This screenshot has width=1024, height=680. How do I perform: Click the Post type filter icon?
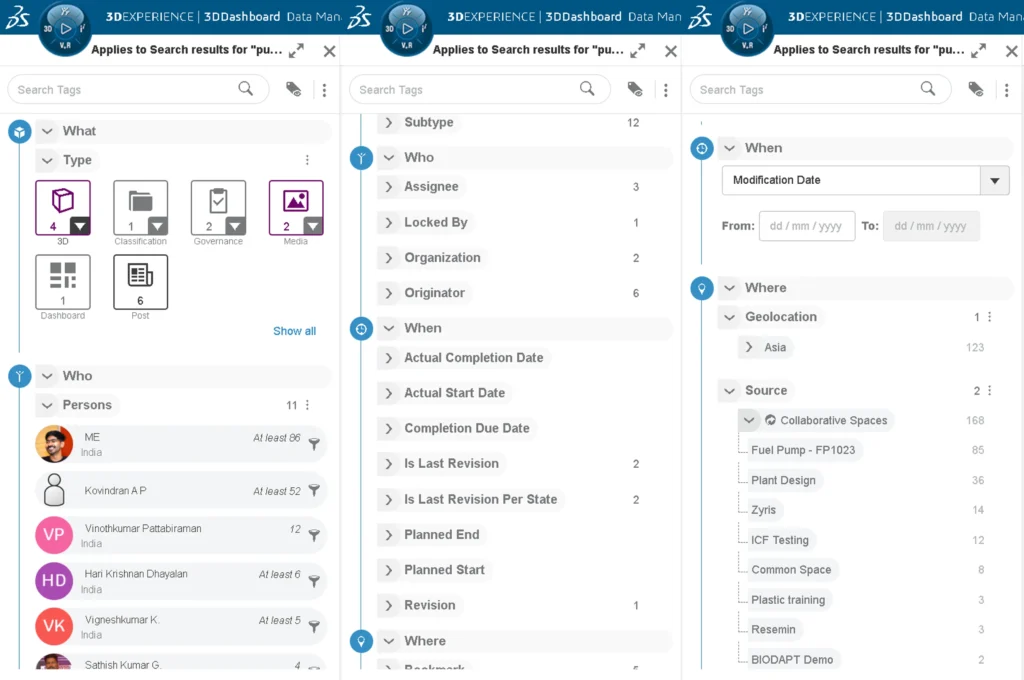tap(140, 280)
